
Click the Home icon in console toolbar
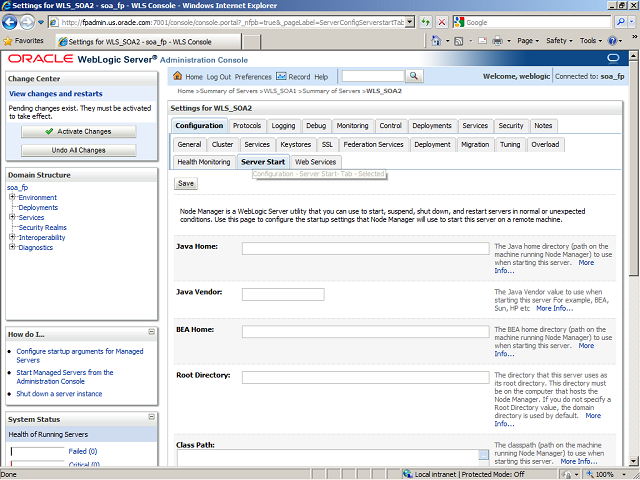[178, 76]
